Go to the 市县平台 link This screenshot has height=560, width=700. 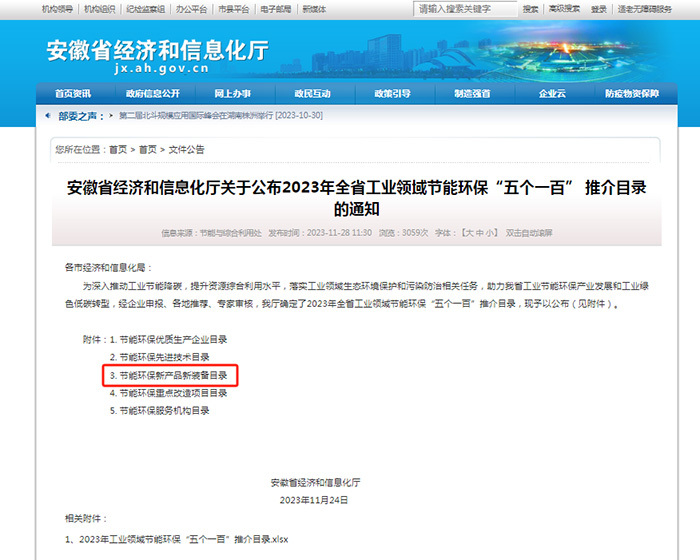click(233, 9)
